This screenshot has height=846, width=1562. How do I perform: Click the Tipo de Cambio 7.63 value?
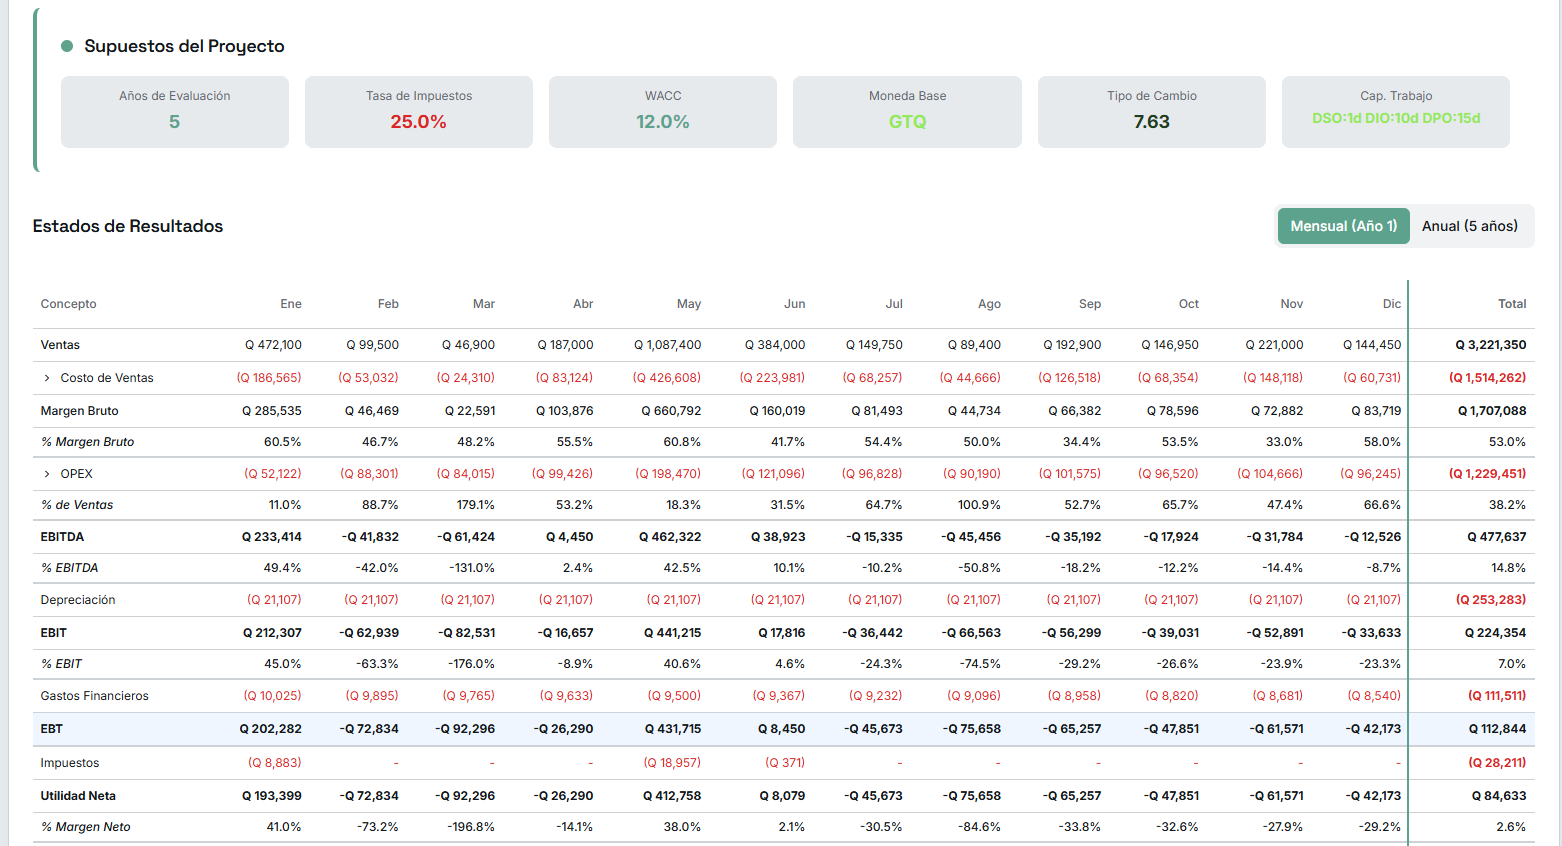[x=1152, y=122]
